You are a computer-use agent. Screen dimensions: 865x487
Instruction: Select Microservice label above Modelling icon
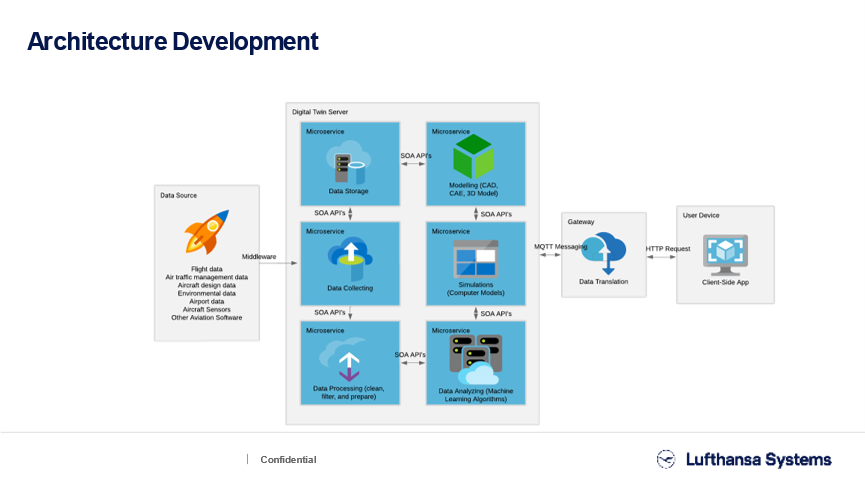tap(451, 132)
